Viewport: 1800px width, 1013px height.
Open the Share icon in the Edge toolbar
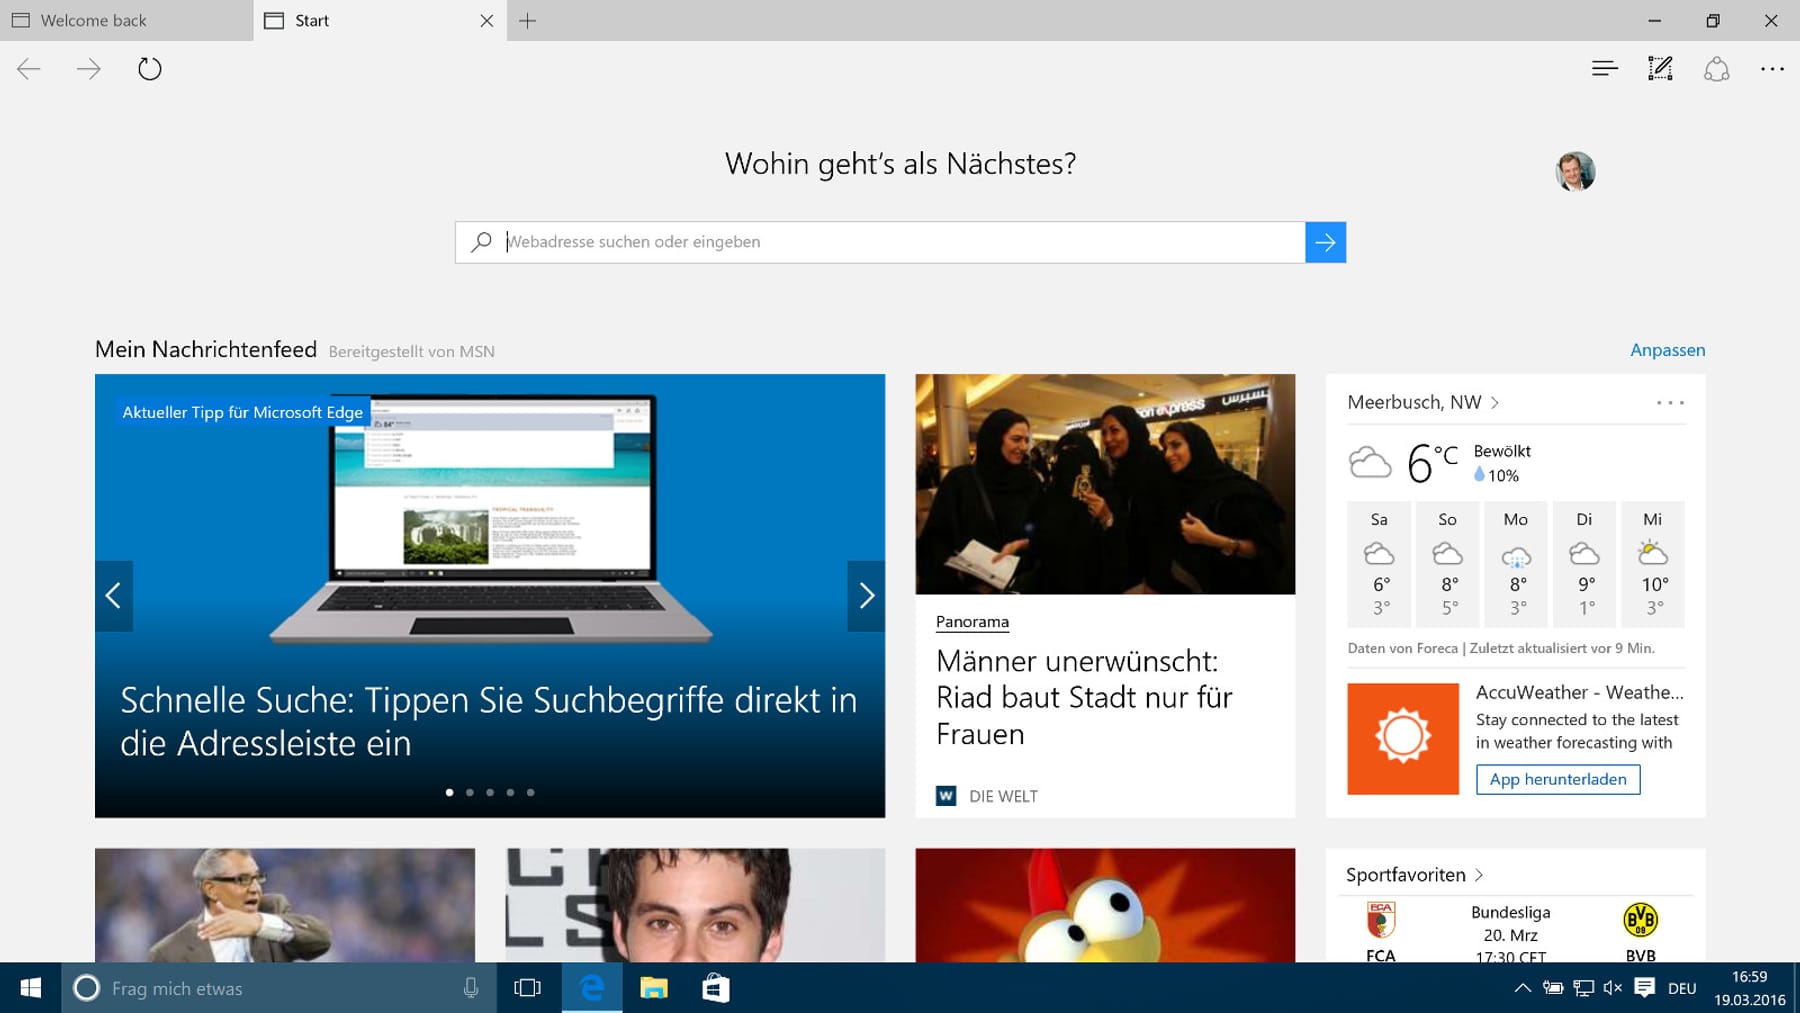[1717, 69]
